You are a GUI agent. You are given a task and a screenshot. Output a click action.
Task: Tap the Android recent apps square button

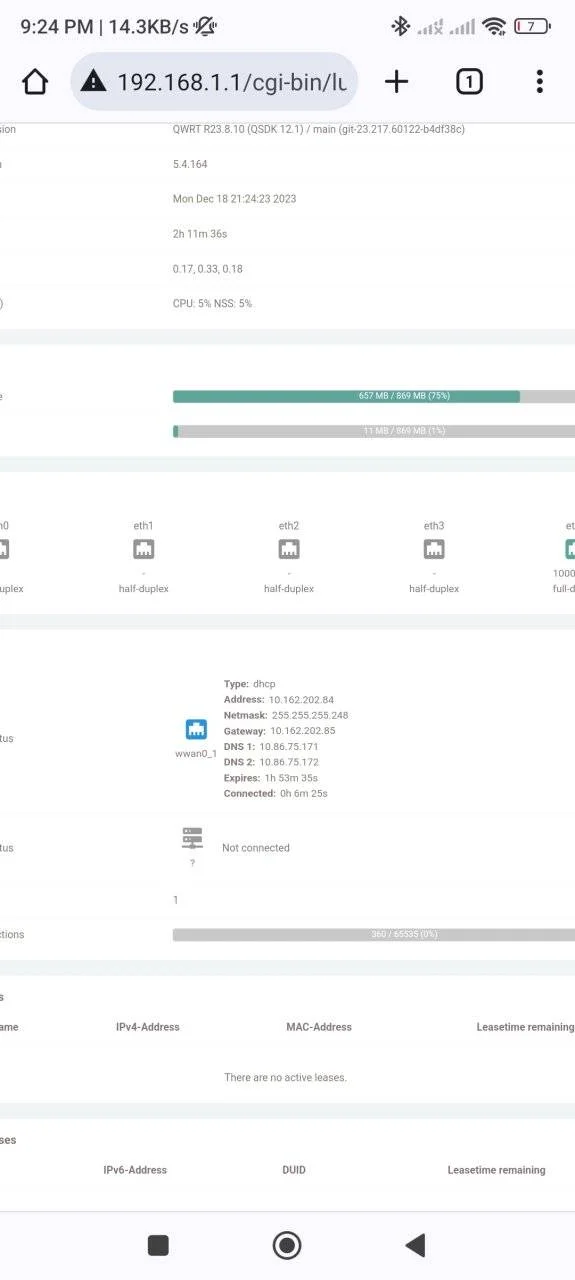[x=158, y=1245]
